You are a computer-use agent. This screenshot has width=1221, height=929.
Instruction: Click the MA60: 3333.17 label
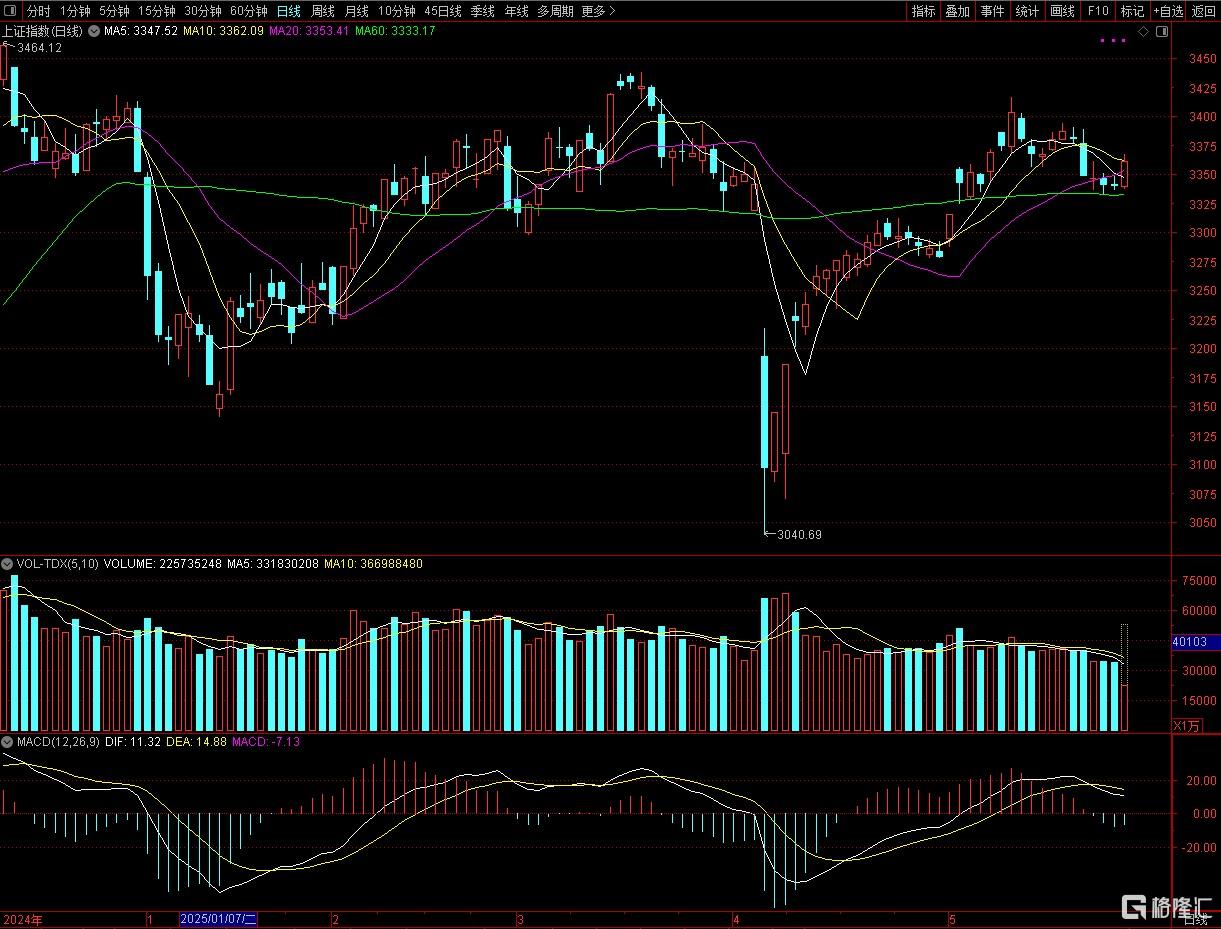396,31
